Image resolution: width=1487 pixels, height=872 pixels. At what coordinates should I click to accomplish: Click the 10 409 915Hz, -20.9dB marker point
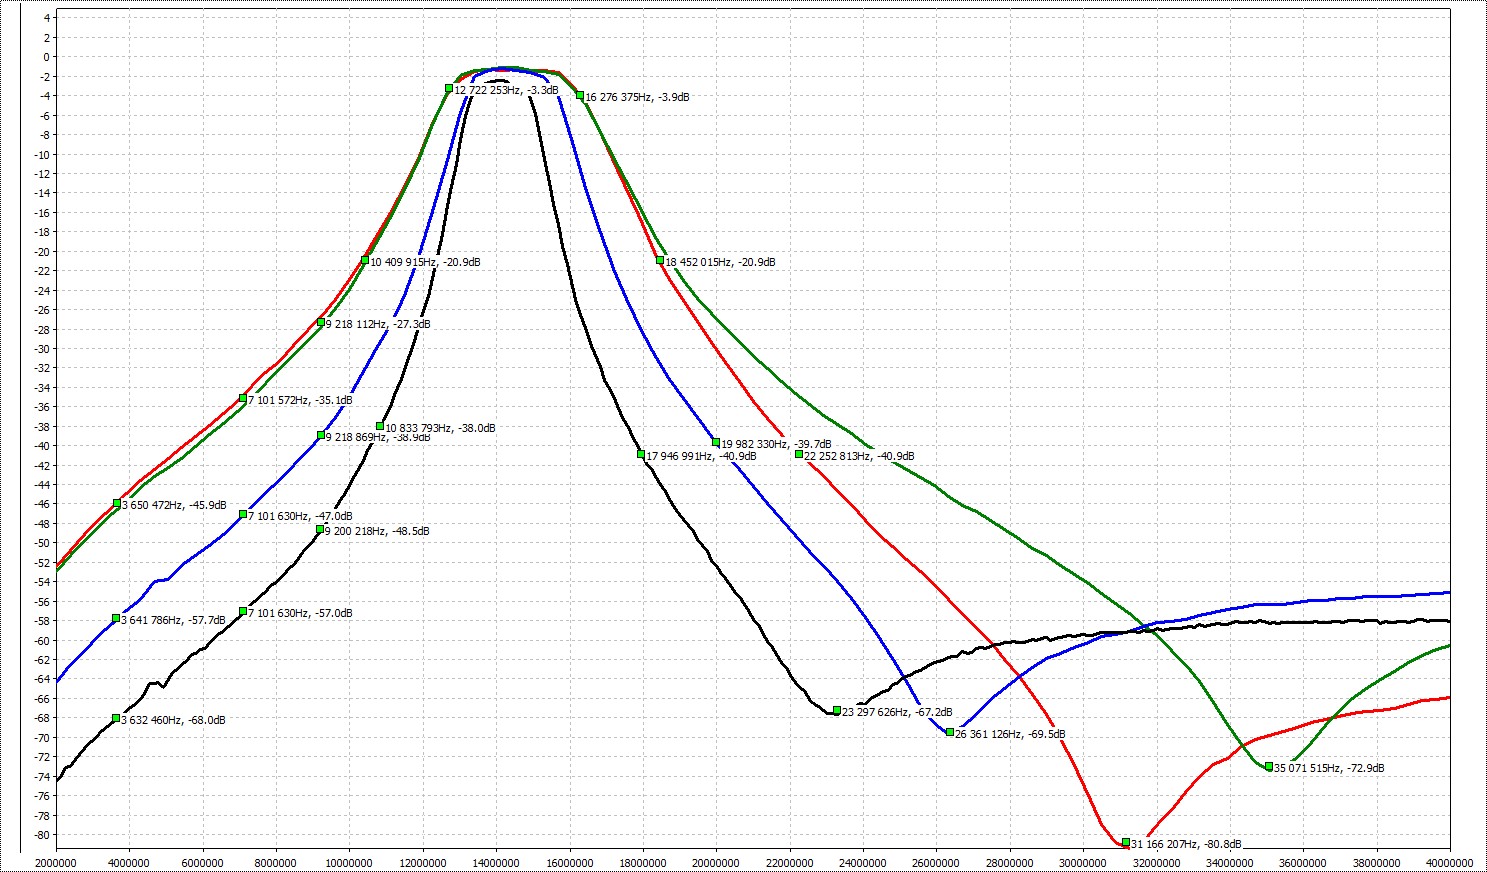[365, 261]
